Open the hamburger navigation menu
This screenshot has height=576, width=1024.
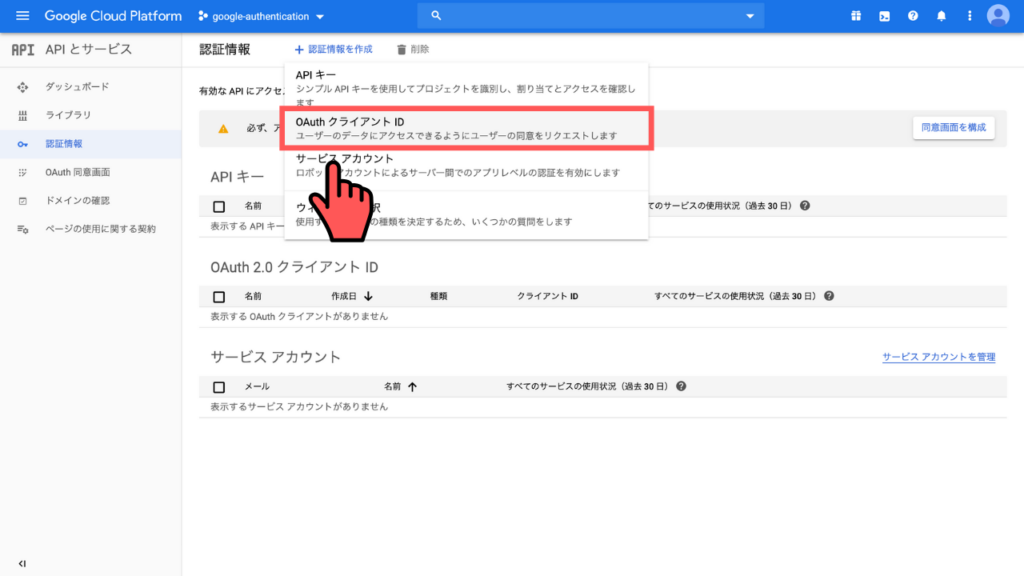(22, 16)
